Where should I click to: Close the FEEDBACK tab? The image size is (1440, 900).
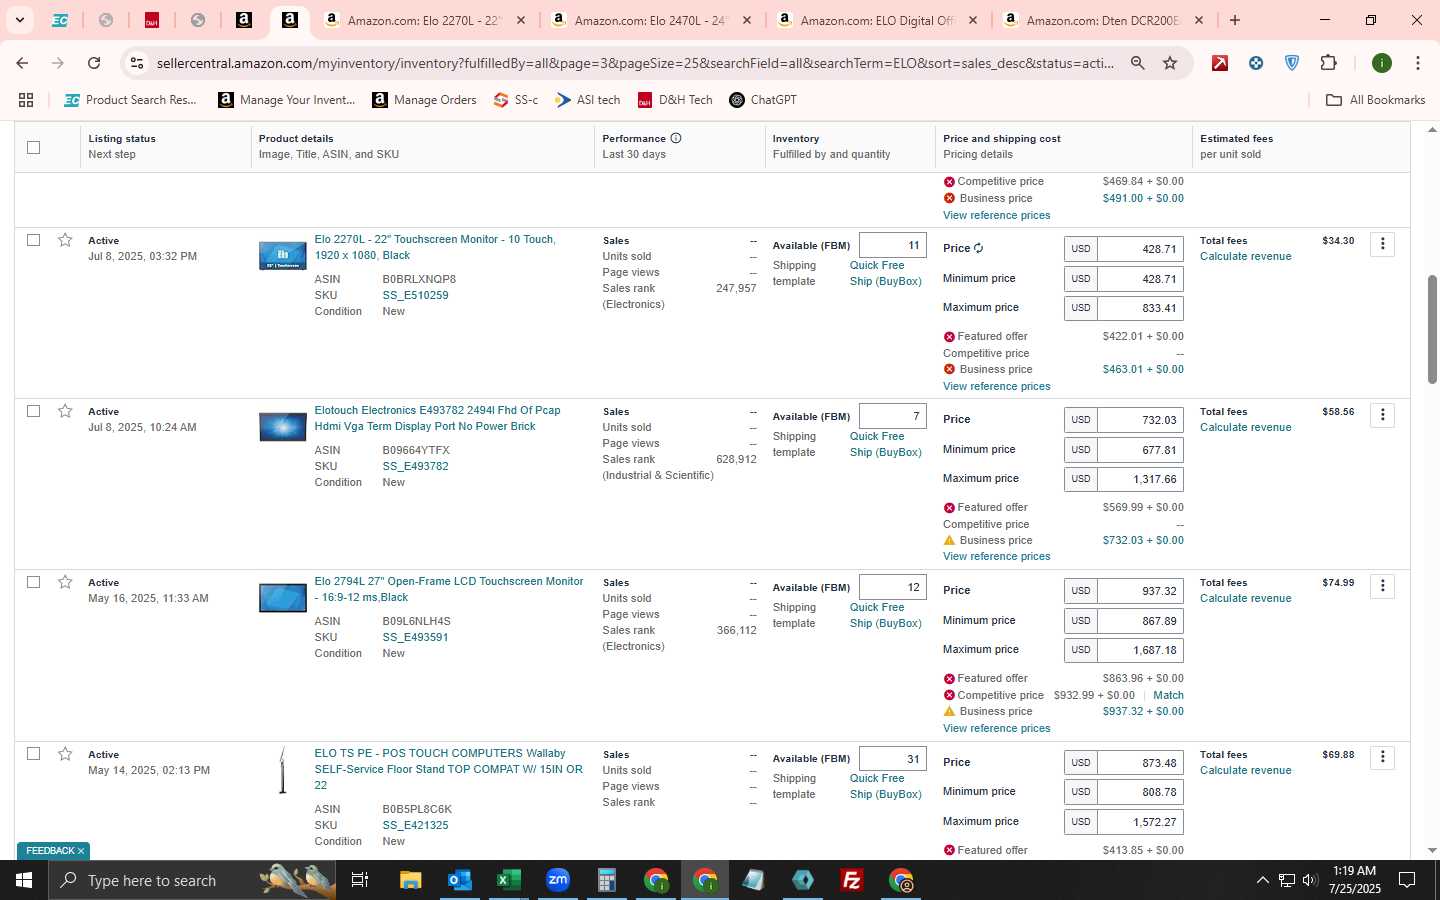(x=81, y=851)
